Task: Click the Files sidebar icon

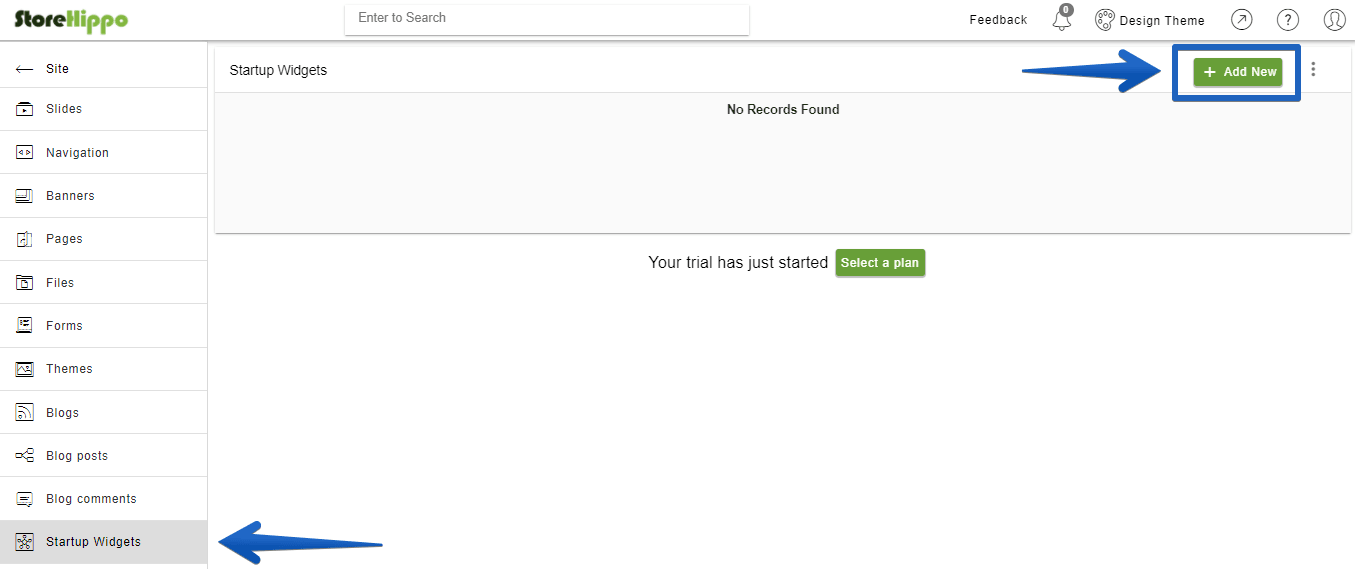Action: (x=25, y=283)
